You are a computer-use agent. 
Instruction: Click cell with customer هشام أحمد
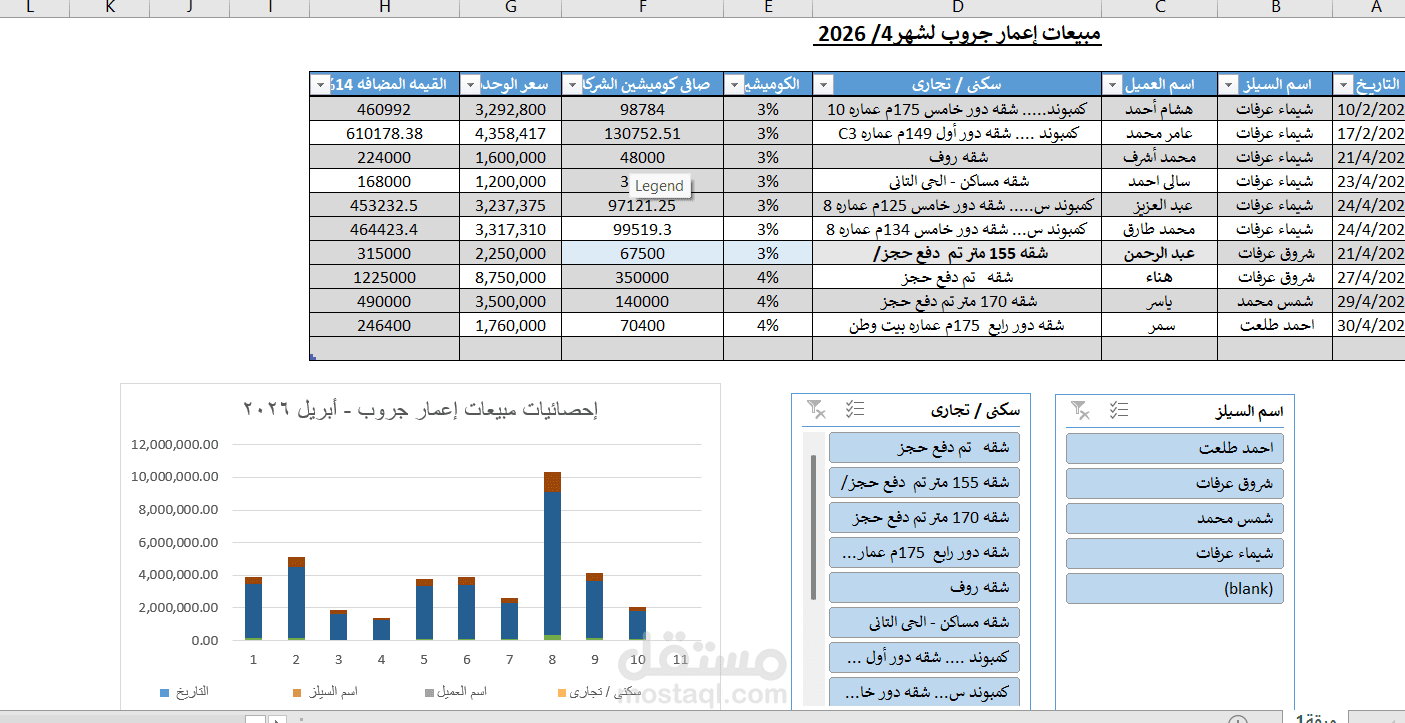(x=1160, y=109)
